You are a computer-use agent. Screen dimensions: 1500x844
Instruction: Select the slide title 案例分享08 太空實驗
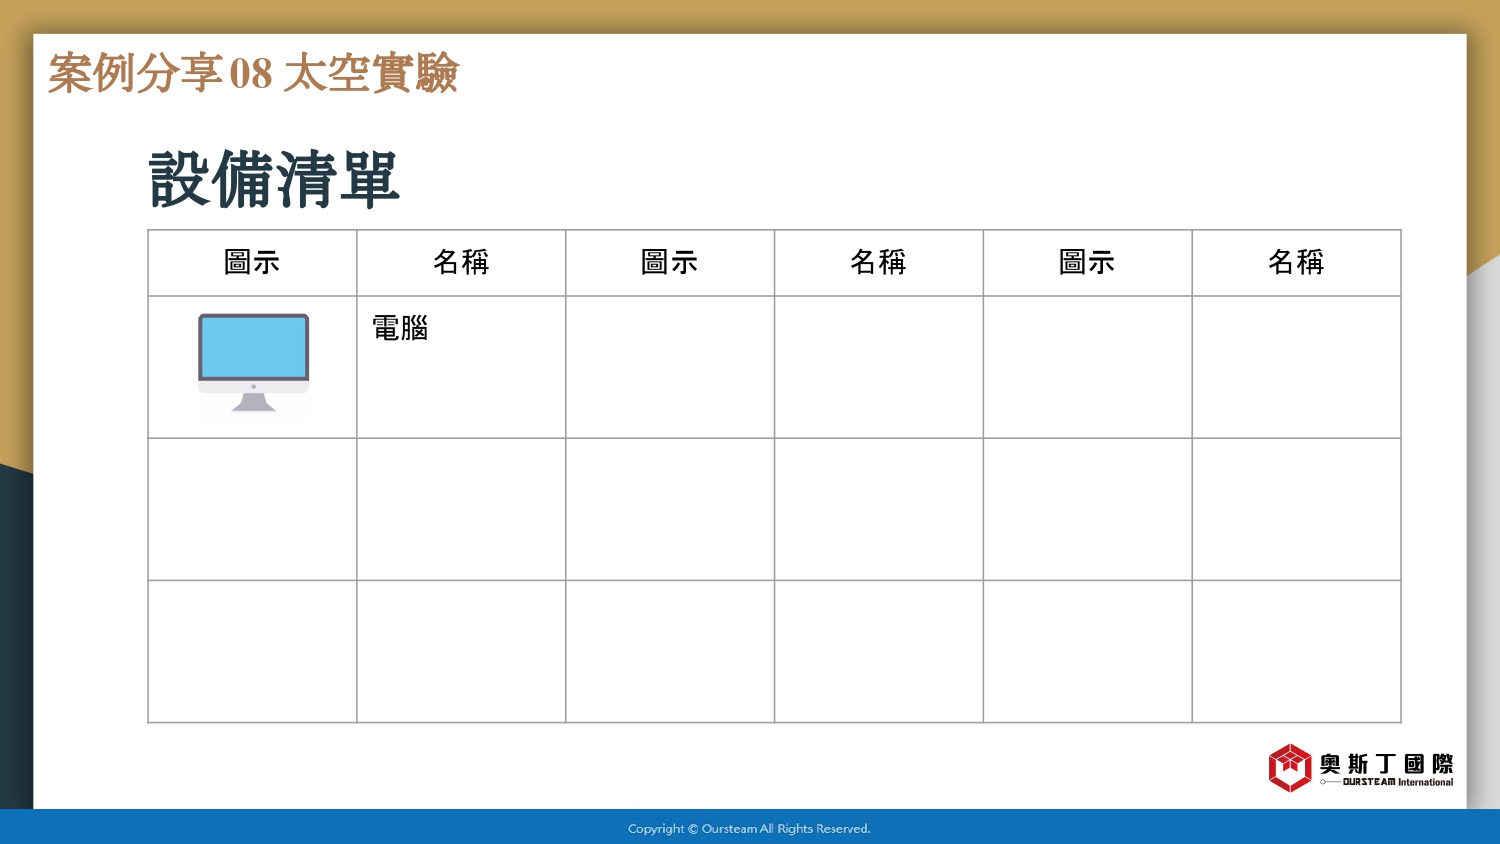[x=254, y=73]
